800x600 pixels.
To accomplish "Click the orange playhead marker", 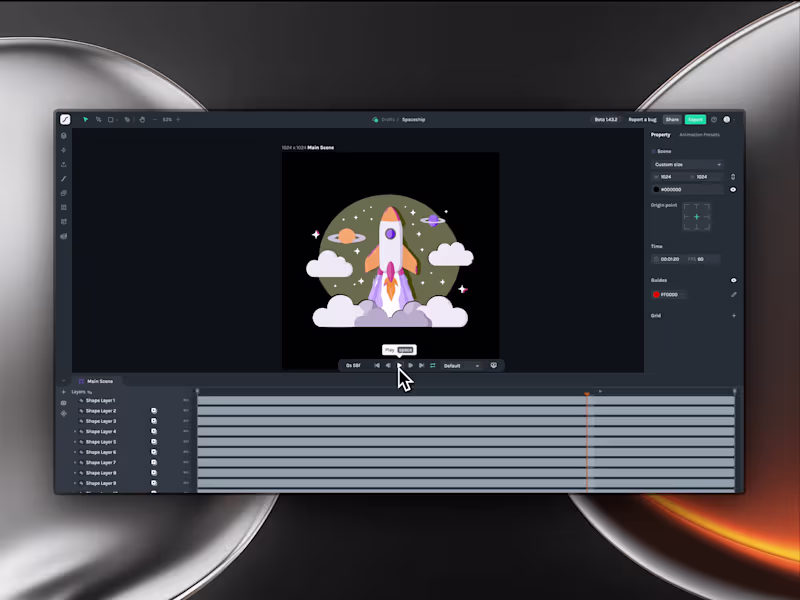I will 587,393.
